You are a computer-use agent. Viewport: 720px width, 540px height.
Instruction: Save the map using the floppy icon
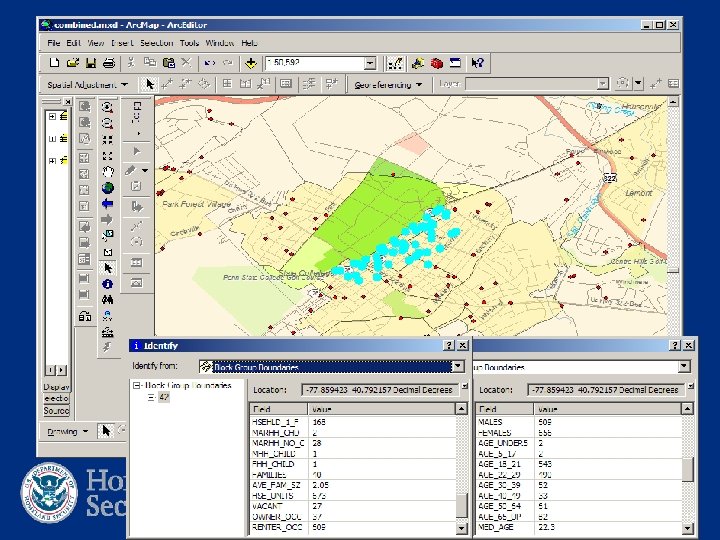tap(91, 63)
